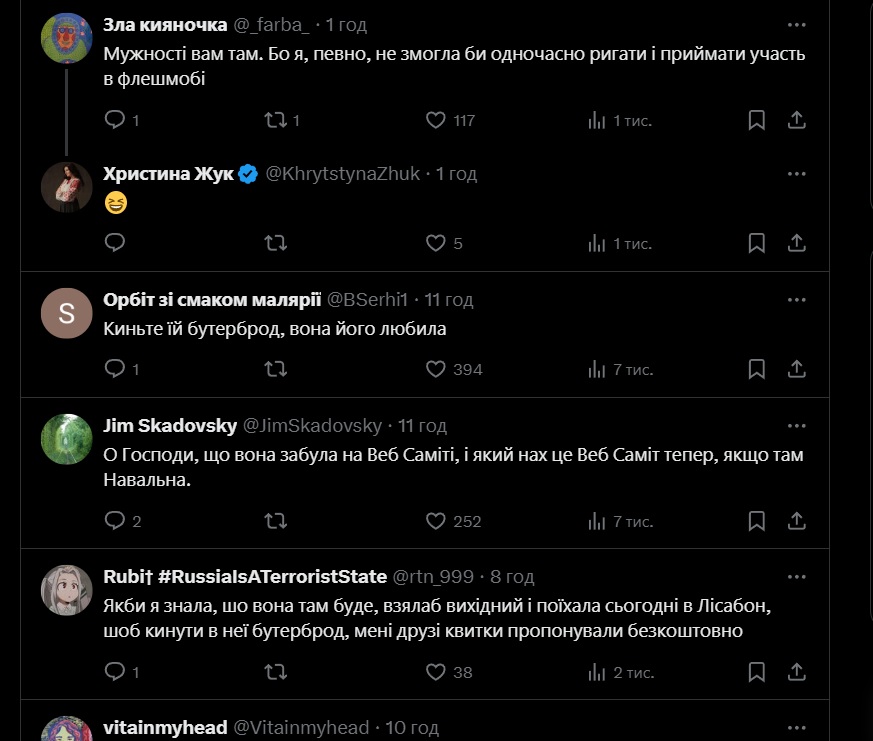Like the tweet with 394 likes

pos(436,369)
